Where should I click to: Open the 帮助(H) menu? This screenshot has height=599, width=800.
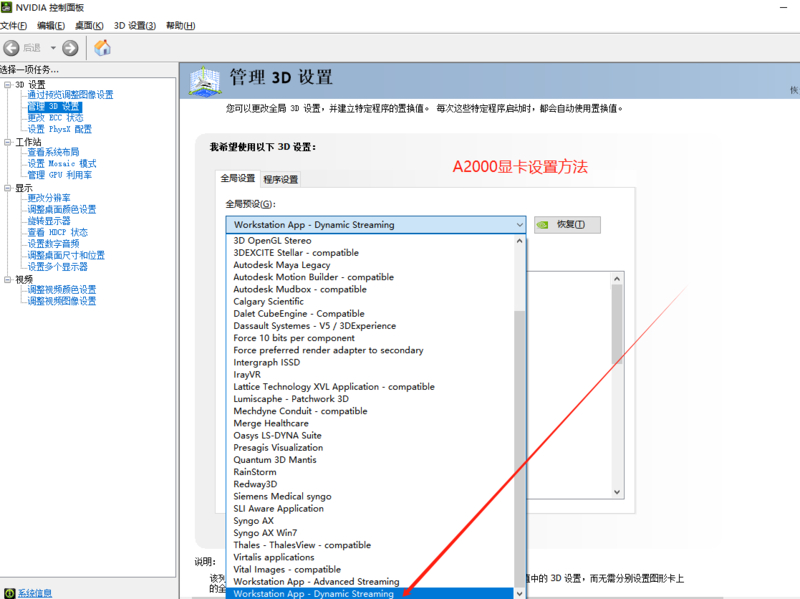coord(181,26)
